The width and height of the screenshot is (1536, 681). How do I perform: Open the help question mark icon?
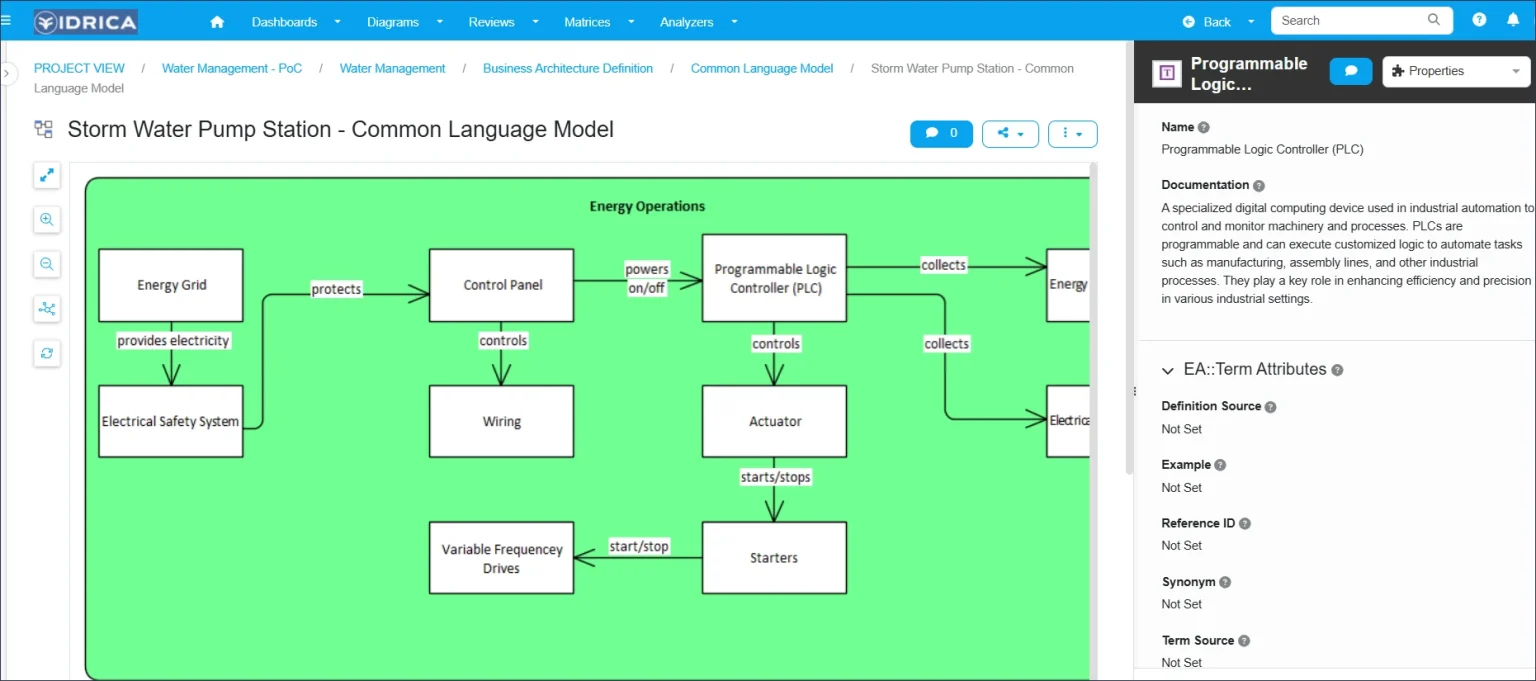pos(1479,20)
